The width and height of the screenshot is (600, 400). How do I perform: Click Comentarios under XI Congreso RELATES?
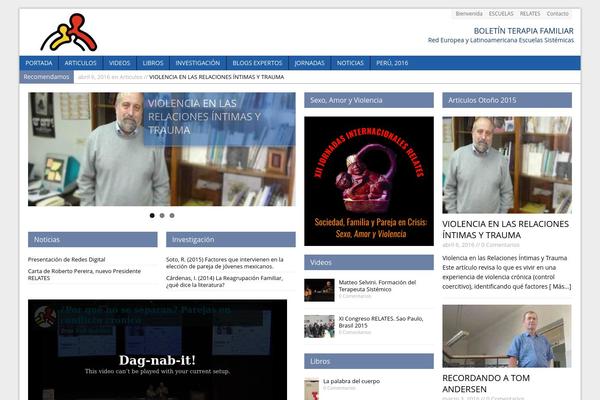(355, 332)
